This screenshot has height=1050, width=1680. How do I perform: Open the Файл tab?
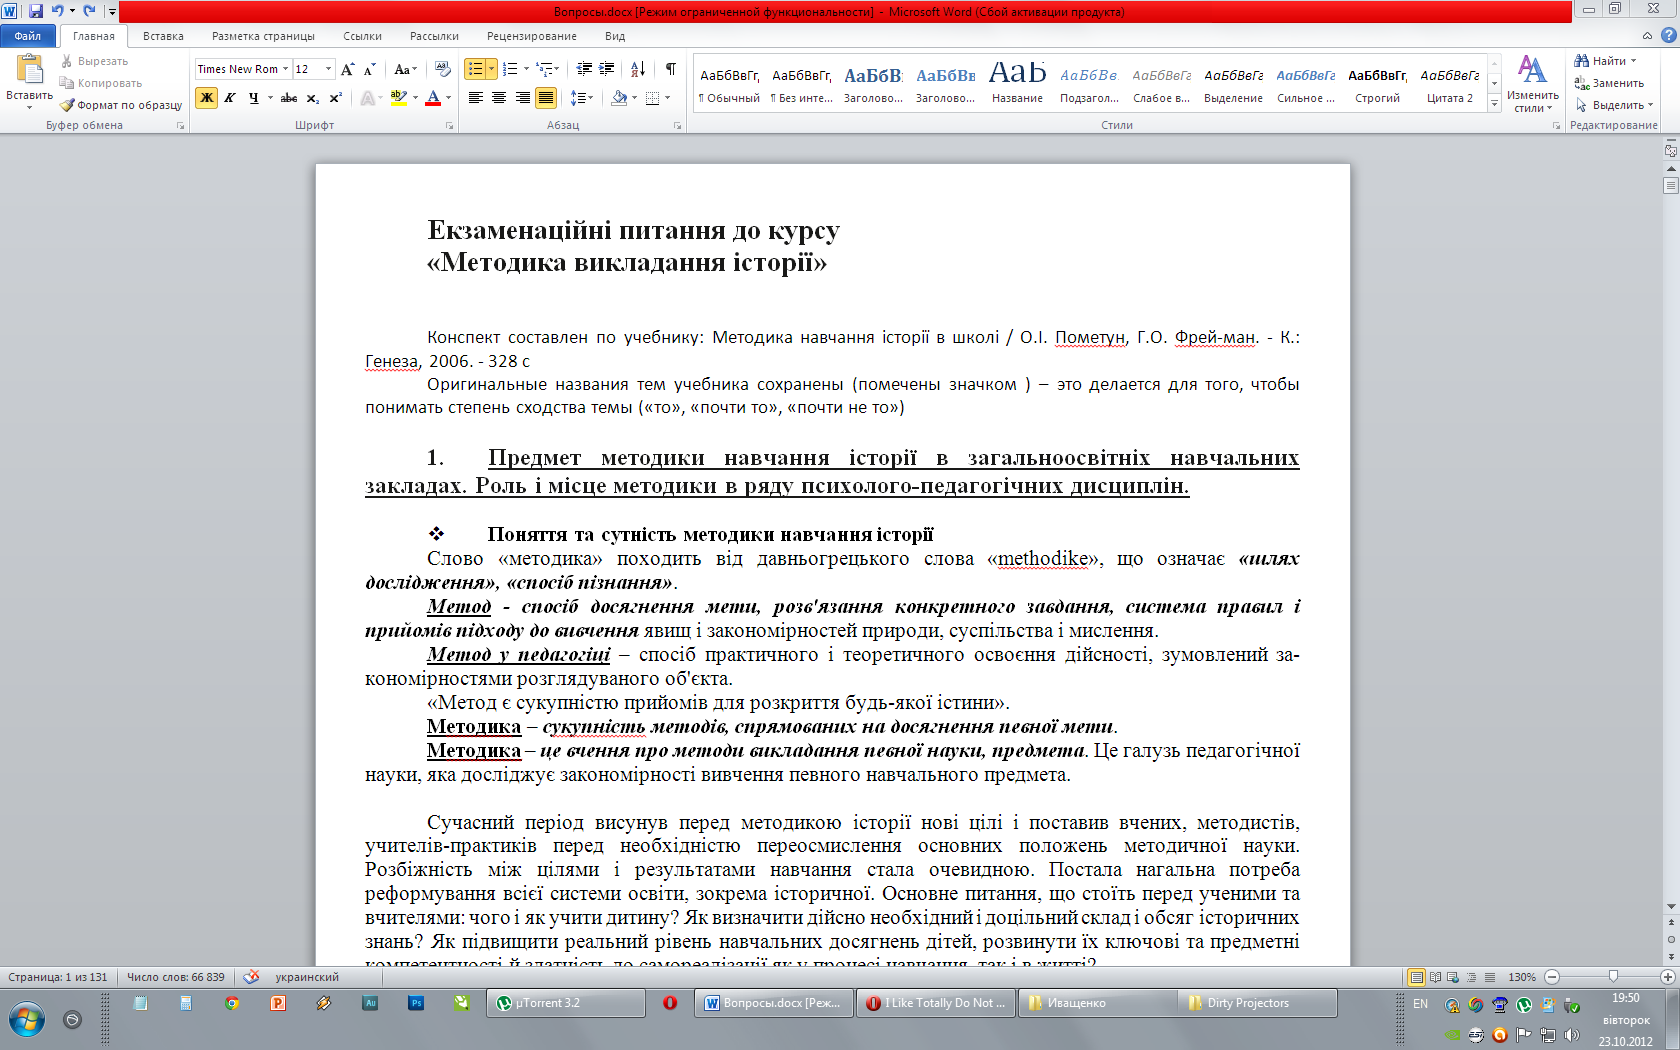click(28, 36)
